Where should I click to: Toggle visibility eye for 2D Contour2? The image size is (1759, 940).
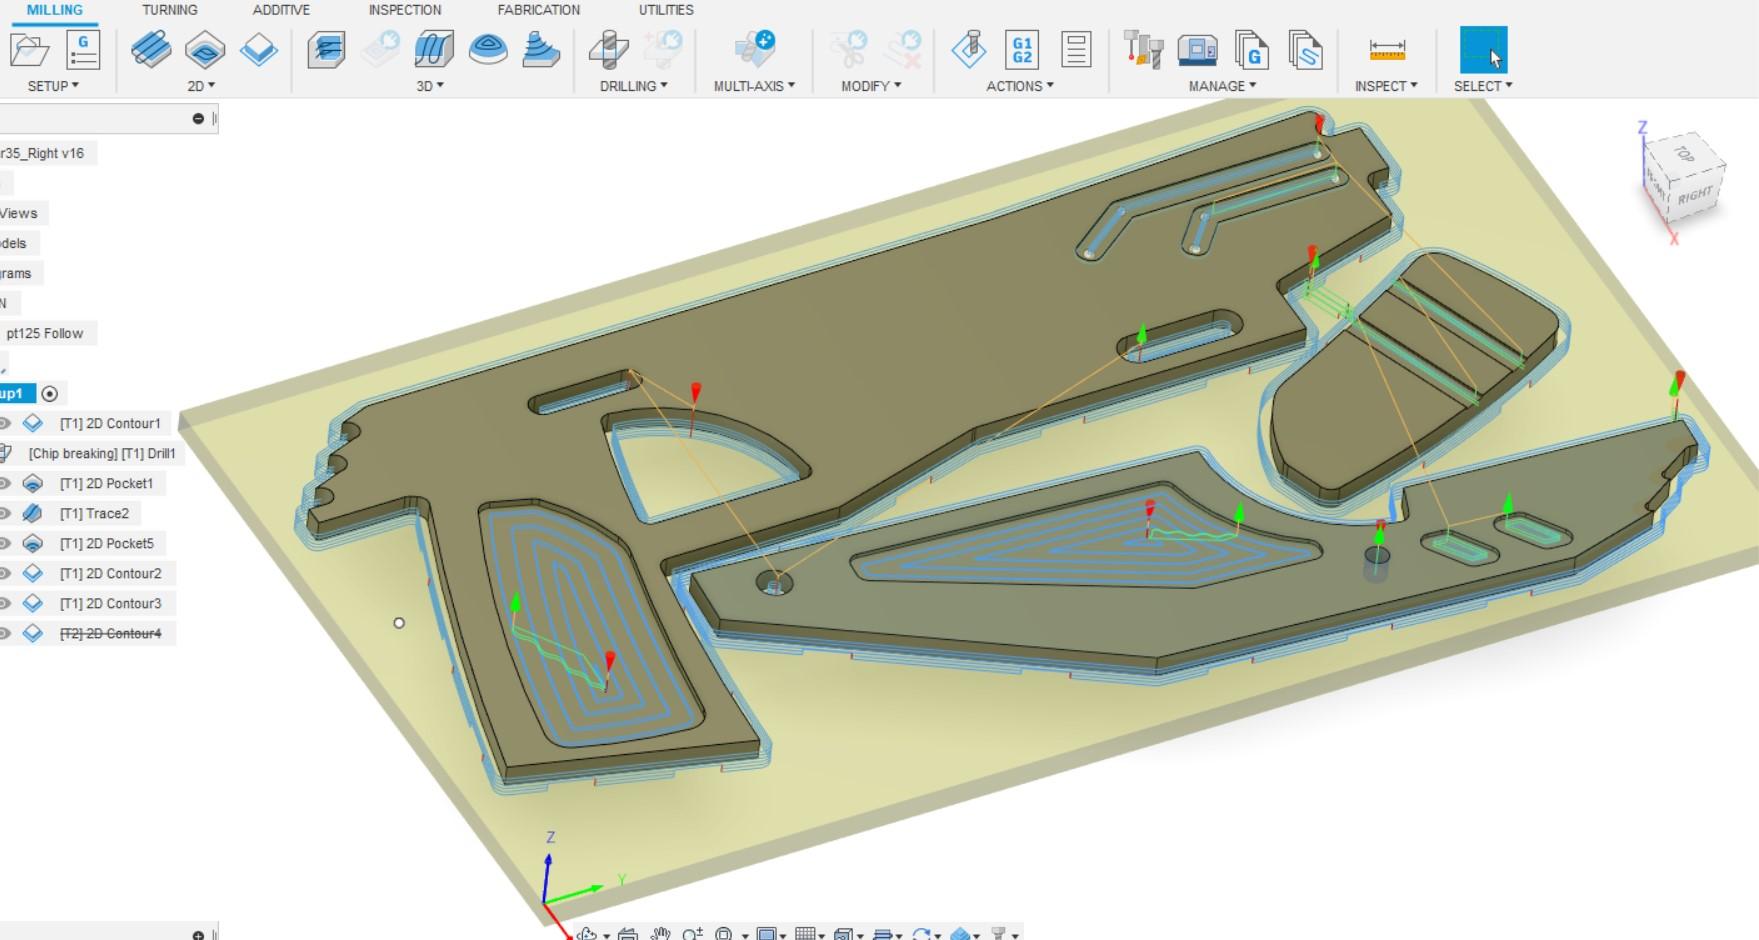tap(5, 573)
